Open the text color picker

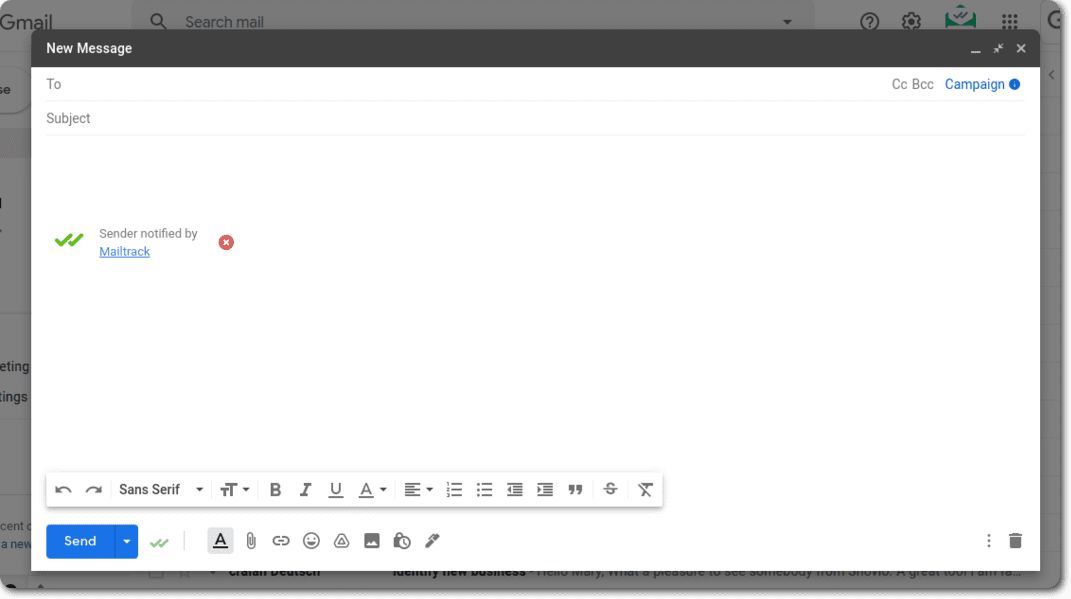372,490
